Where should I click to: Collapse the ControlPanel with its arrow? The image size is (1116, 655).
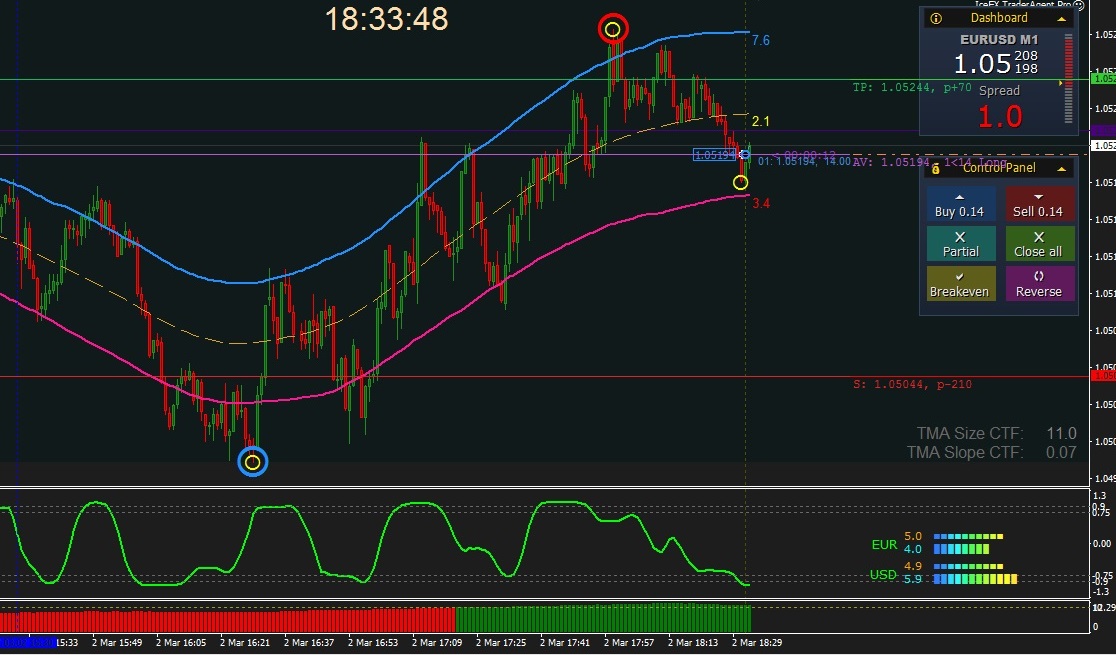(x=1061, y=169)
